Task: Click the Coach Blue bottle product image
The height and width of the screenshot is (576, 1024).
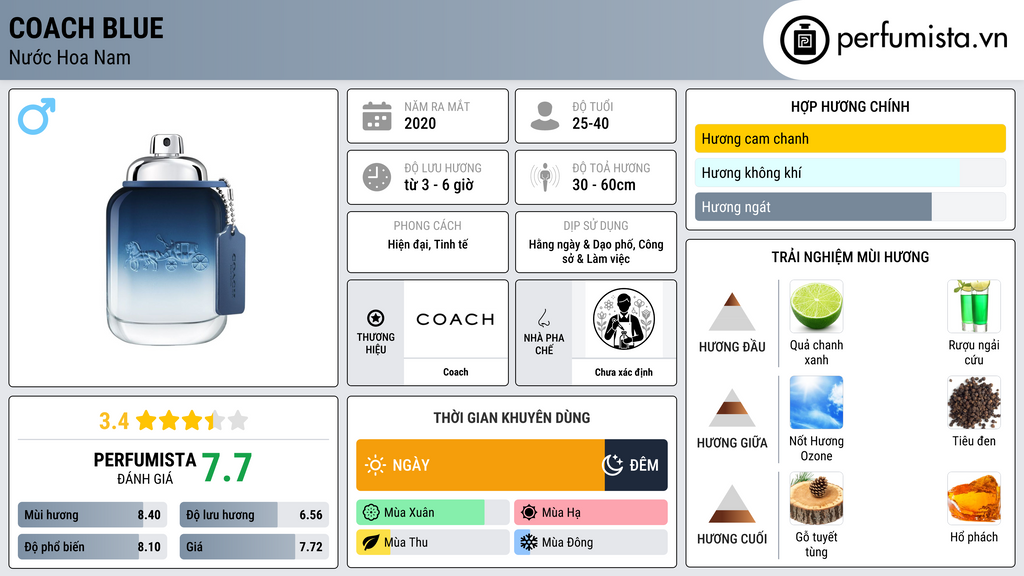Action: point(175,240)
